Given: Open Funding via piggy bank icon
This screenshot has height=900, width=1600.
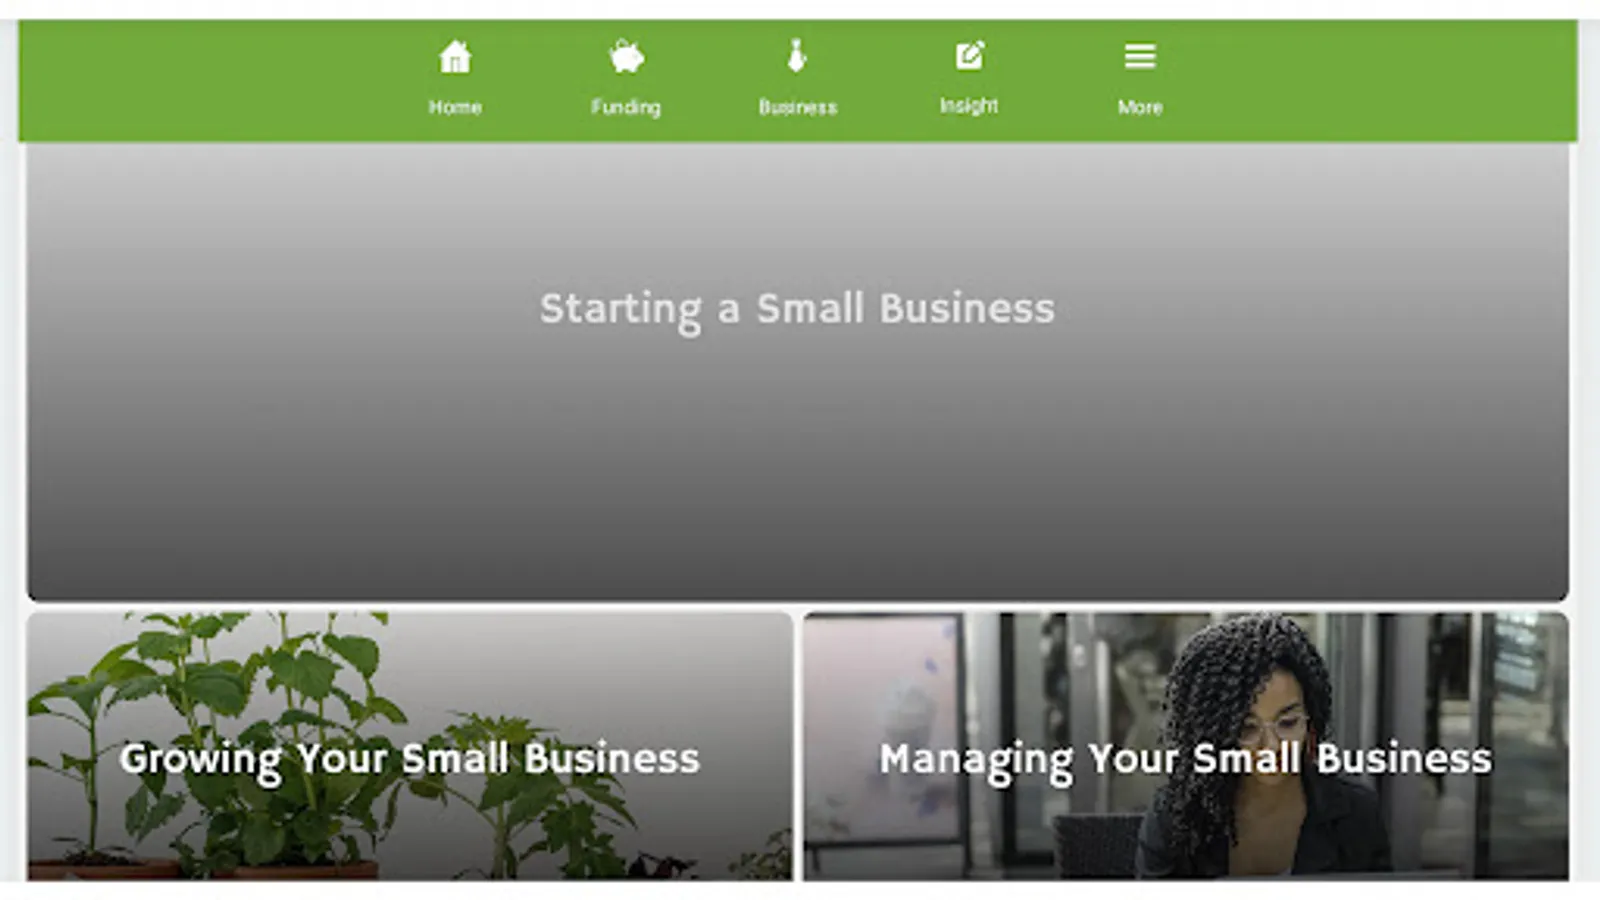Looking at the screenshot, I should tap(627, 57).
